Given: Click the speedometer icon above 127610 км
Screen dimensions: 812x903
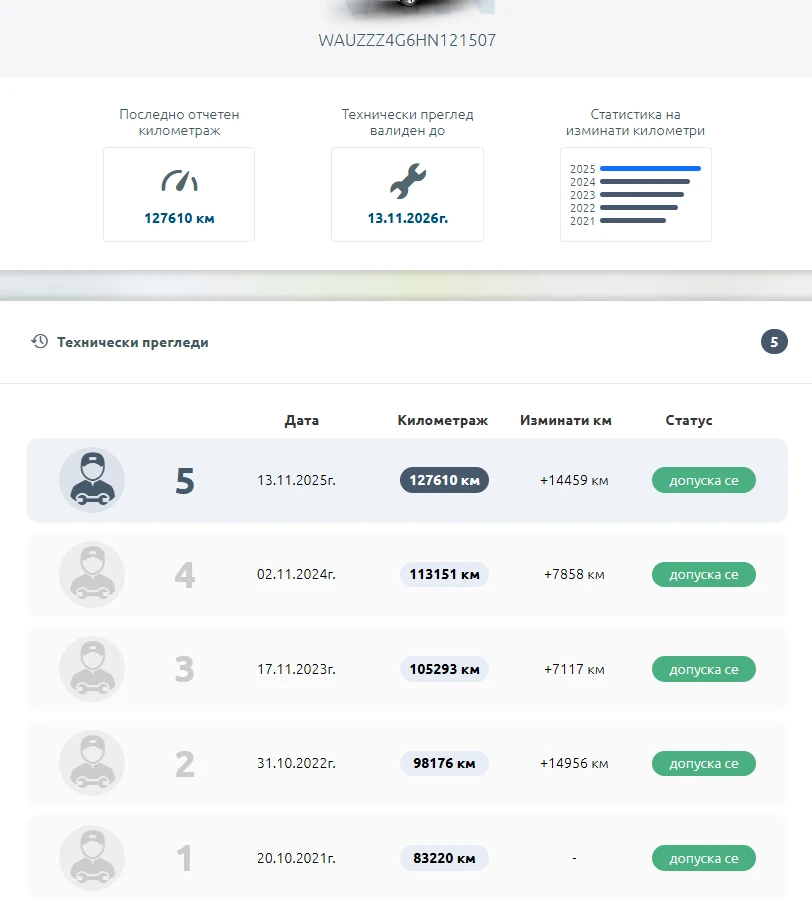Looking at the screenshot, I should [179, 181].
